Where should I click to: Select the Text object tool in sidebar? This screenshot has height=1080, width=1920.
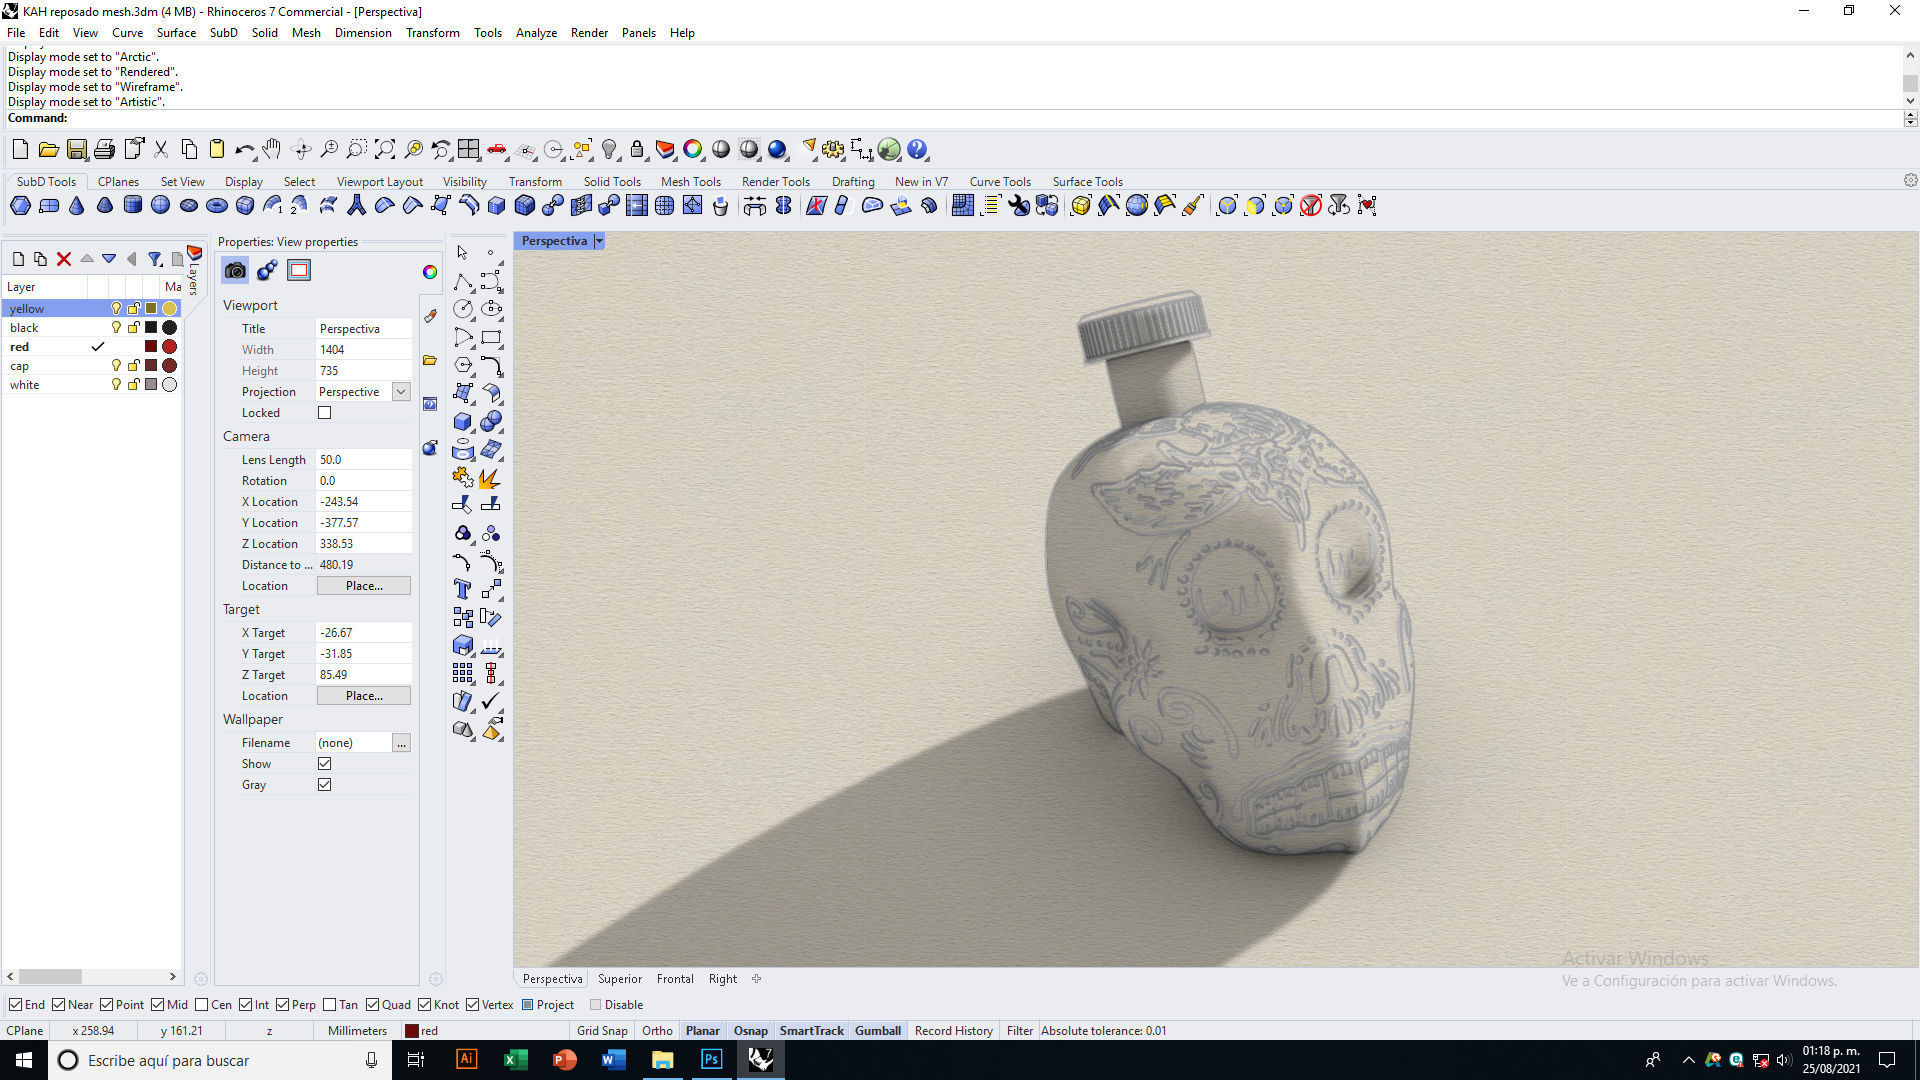(462, 589)
